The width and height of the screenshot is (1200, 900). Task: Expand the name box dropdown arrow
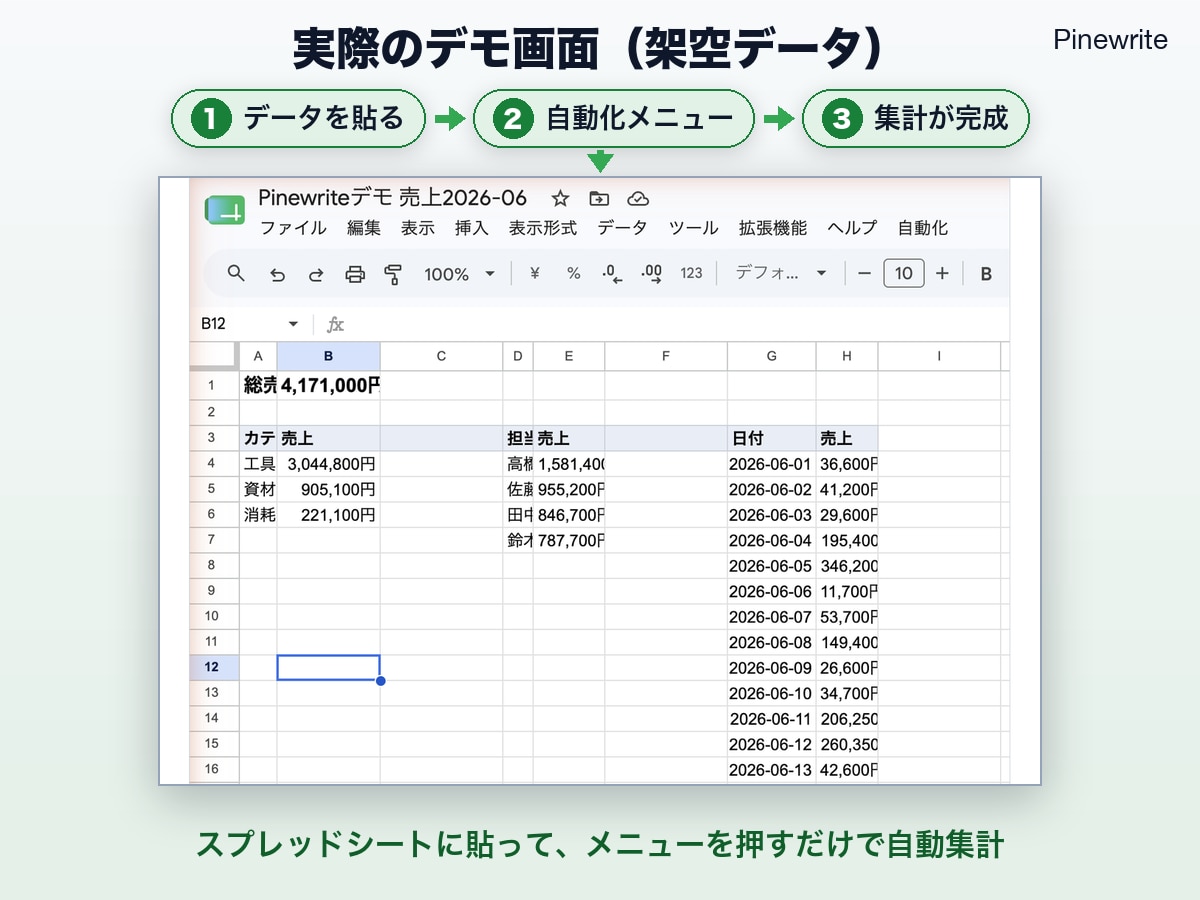coord(293,324)
